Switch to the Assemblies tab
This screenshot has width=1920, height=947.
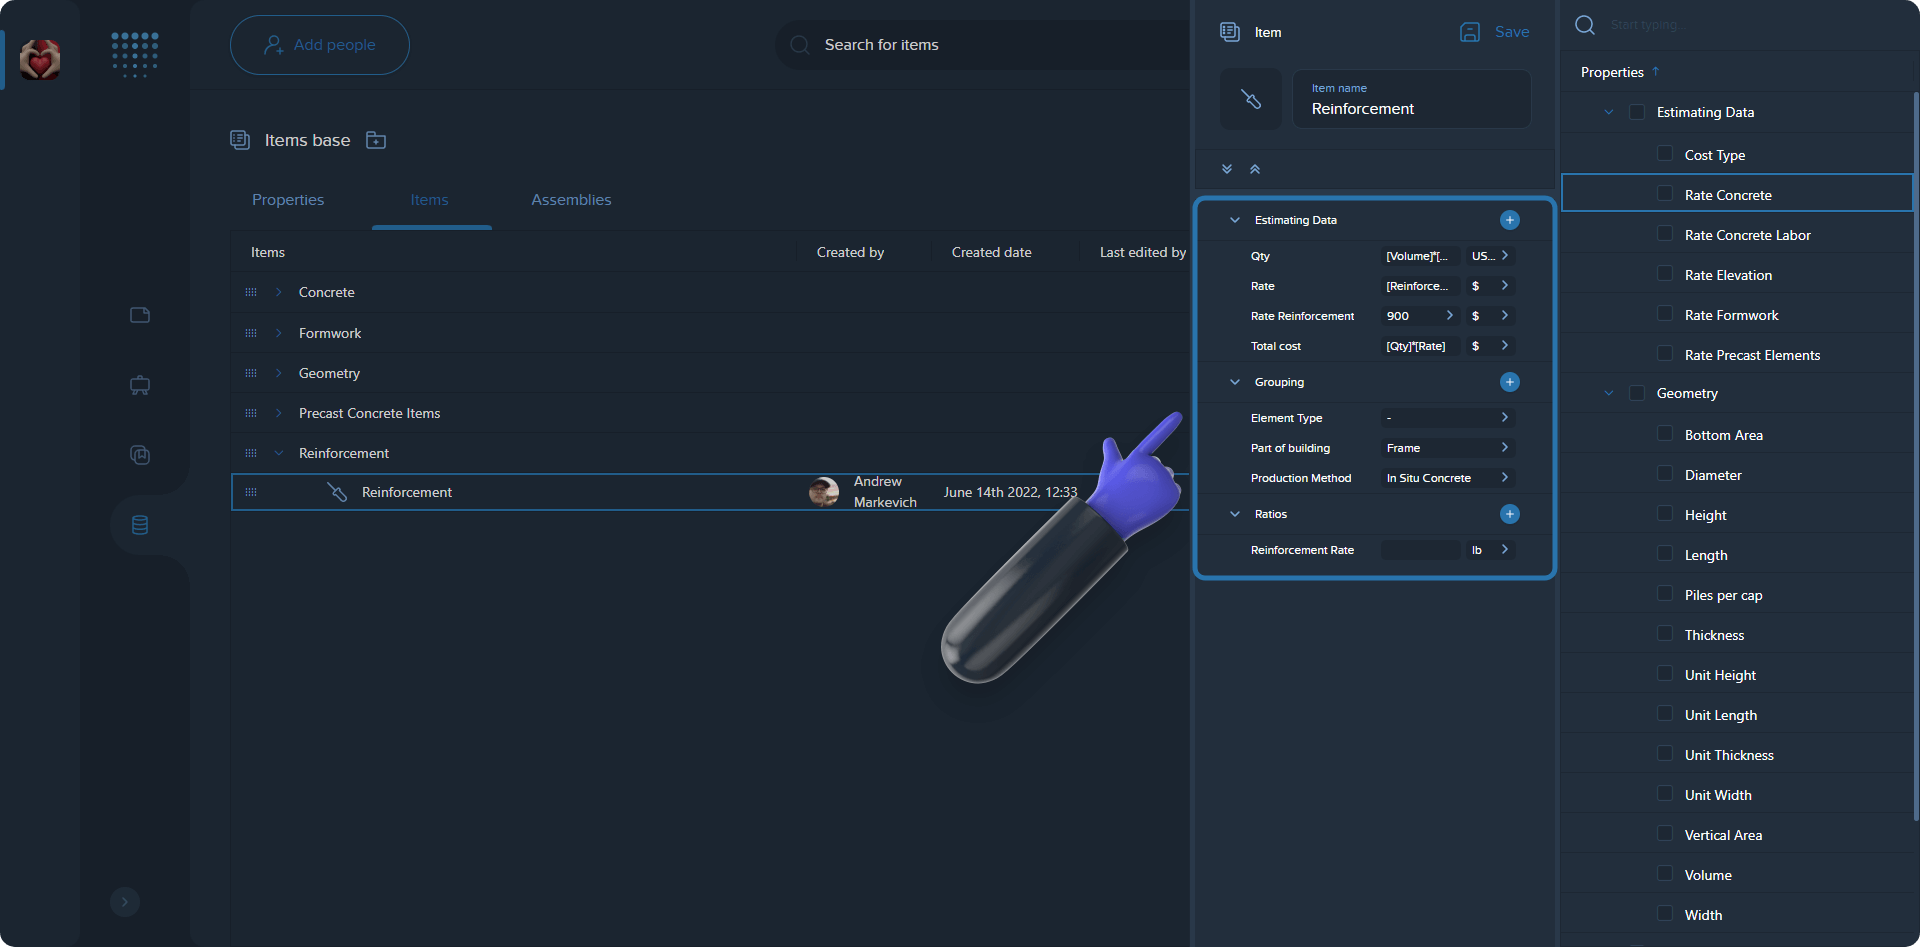[571, 200]
